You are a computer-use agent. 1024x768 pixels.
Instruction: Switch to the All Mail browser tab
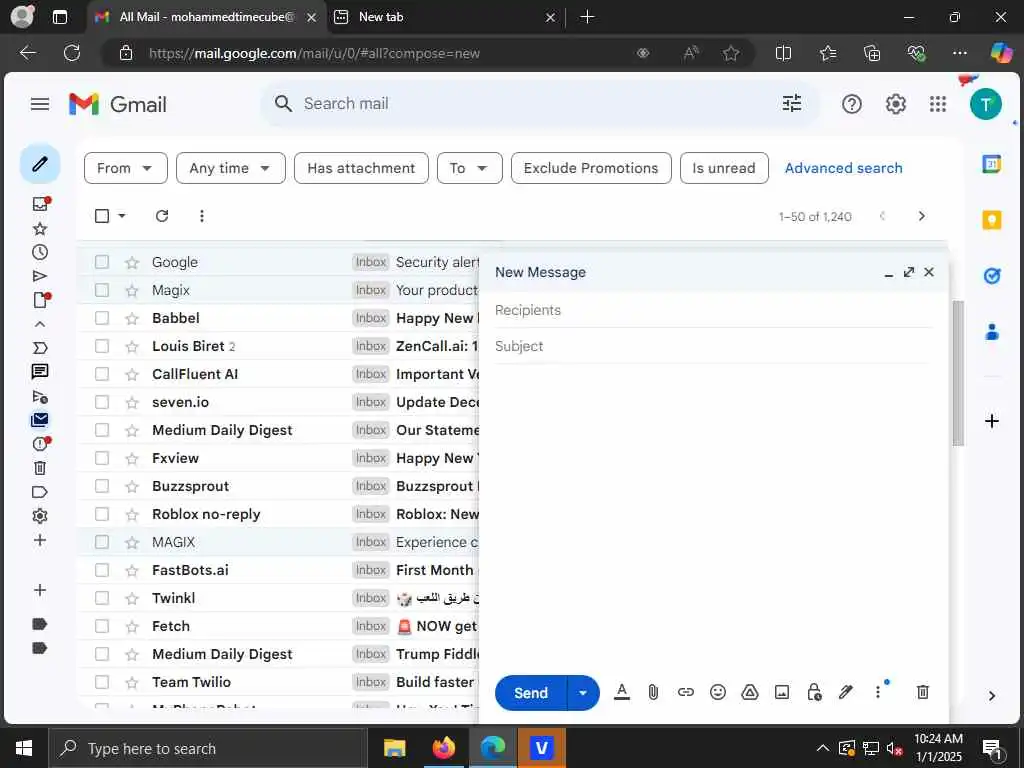click(205, 17)
